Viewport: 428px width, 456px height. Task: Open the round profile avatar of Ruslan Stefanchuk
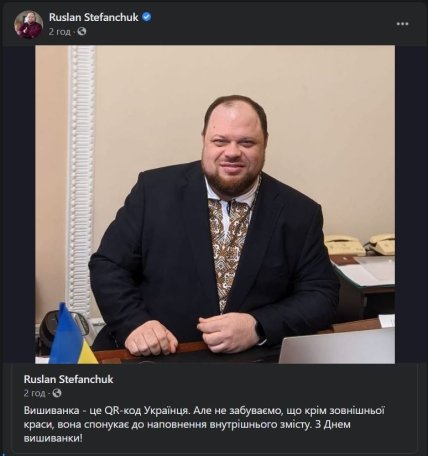coord(28,24)
